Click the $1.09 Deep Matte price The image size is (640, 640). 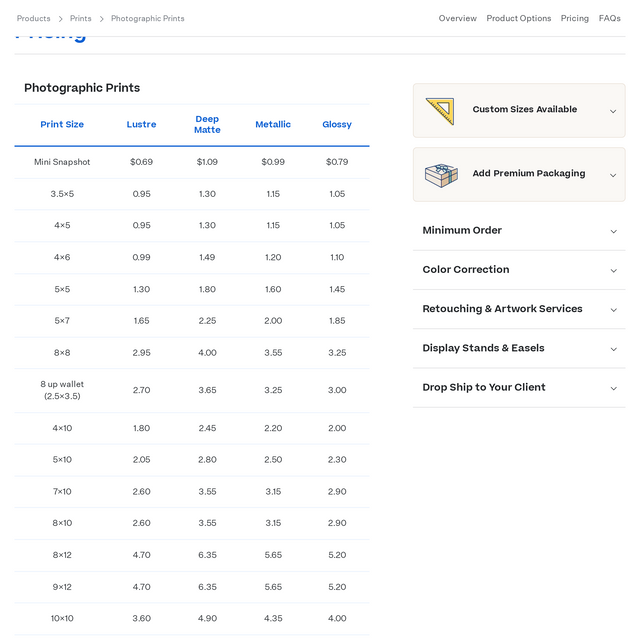[207, 162]
